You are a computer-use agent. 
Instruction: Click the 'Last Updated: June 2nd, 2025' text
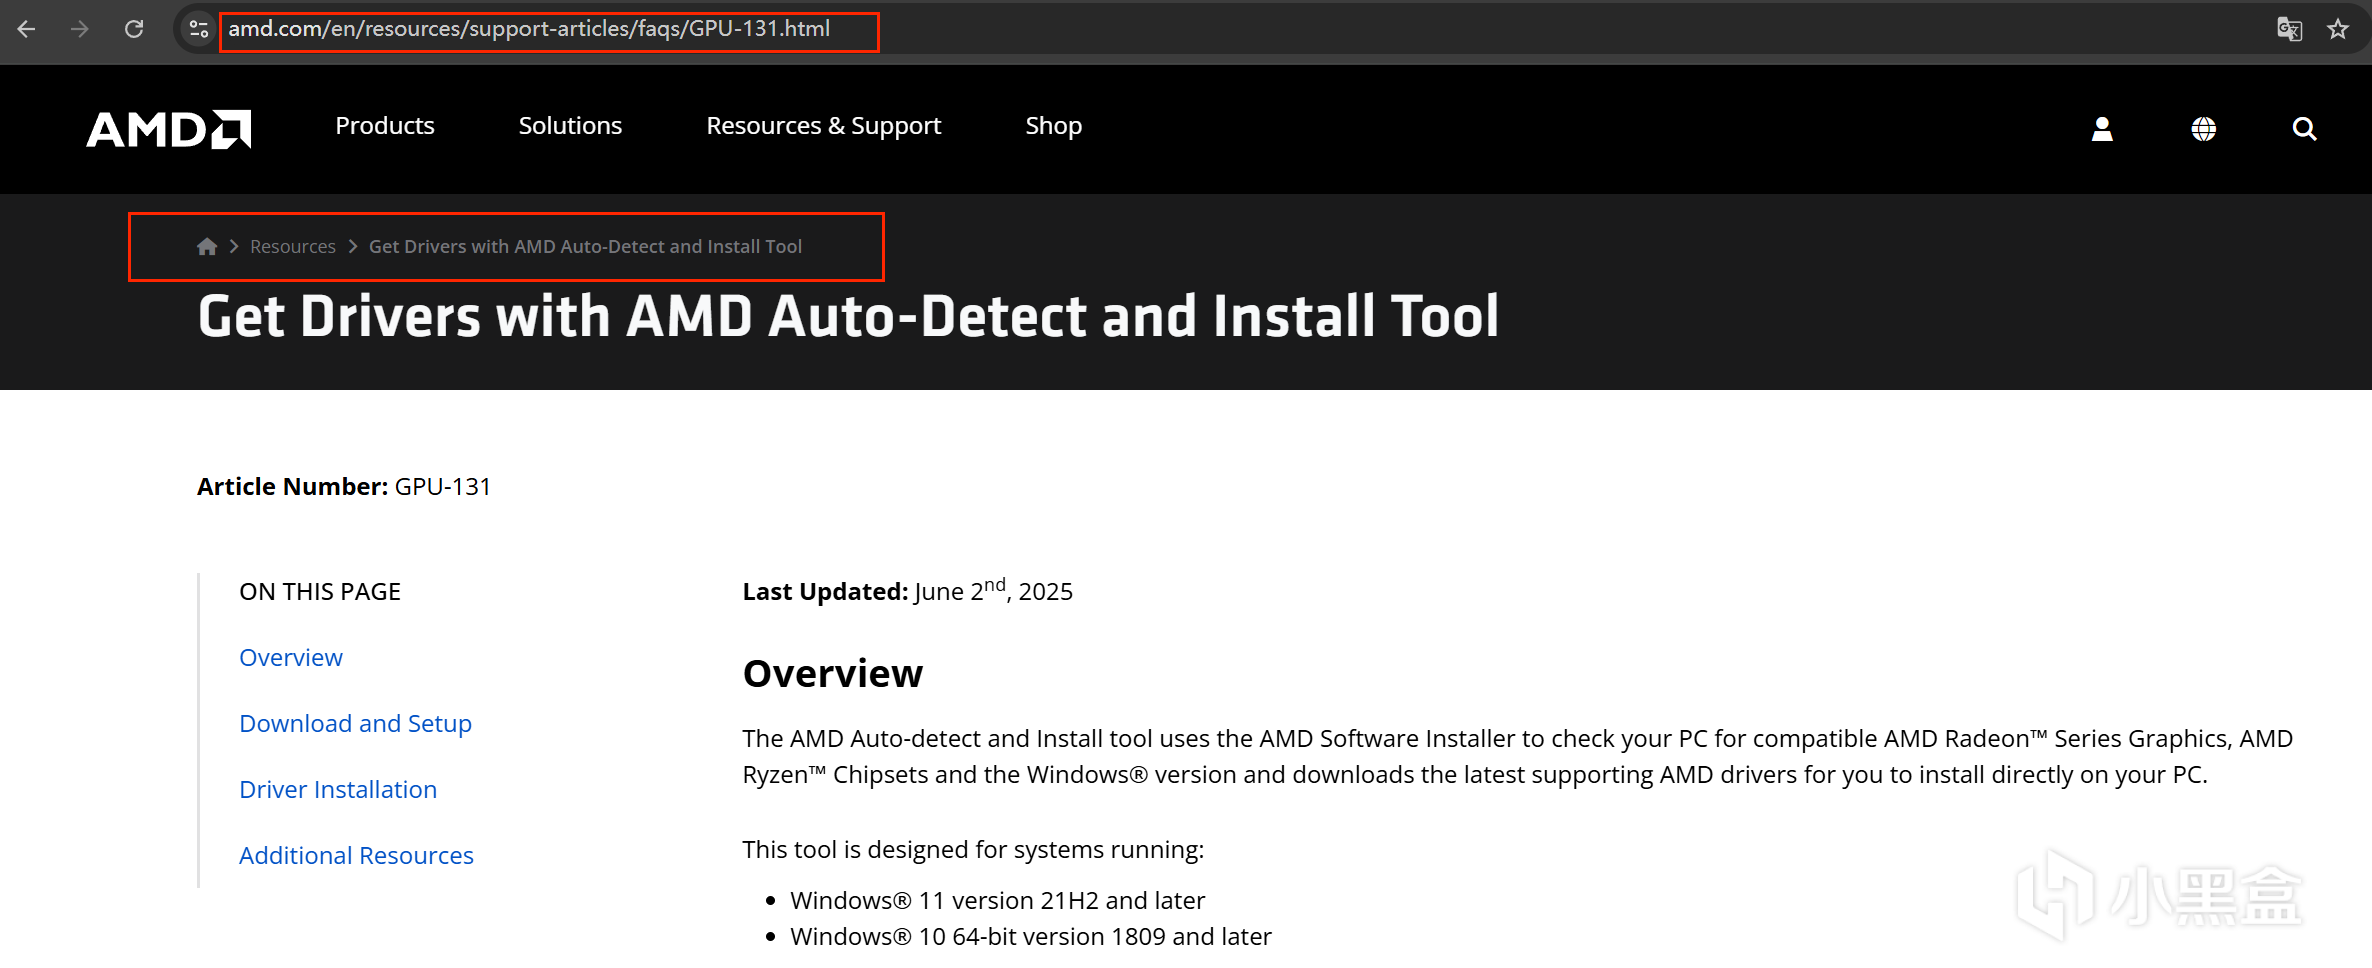coord(907,590)
